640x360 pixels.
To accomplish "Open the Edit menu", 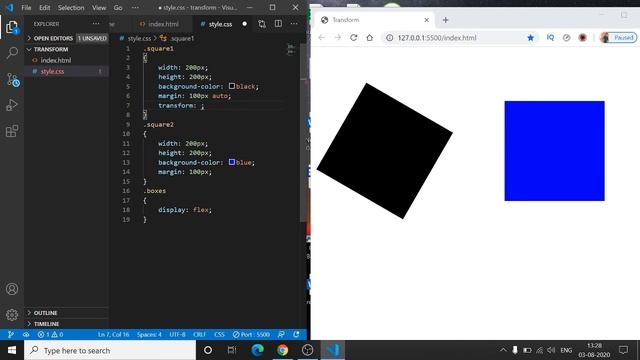I will coord(44,7).
